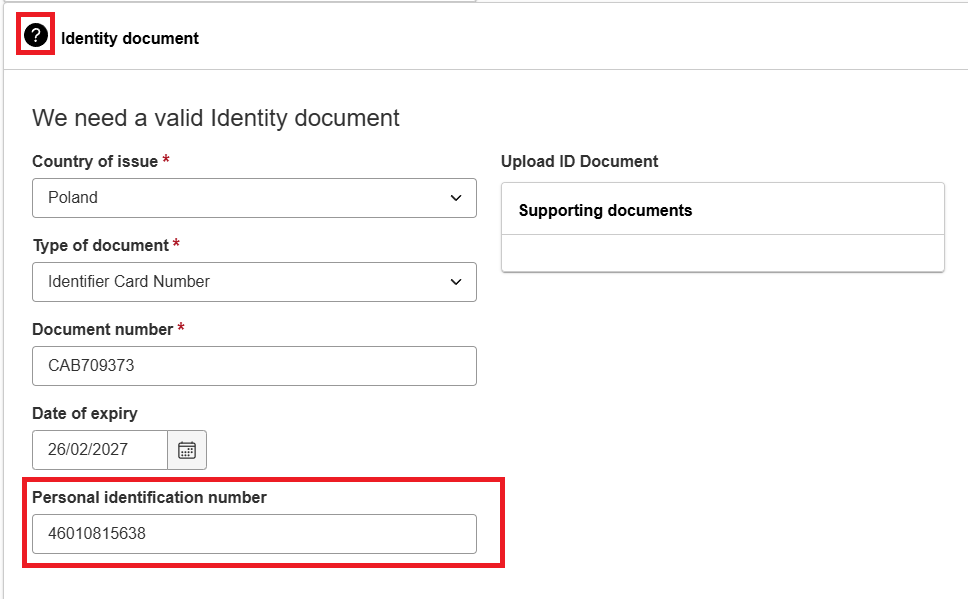The image size is (968, 599).
Task: Expand the Type of document chevron arrow
Action: coord(456,282)
